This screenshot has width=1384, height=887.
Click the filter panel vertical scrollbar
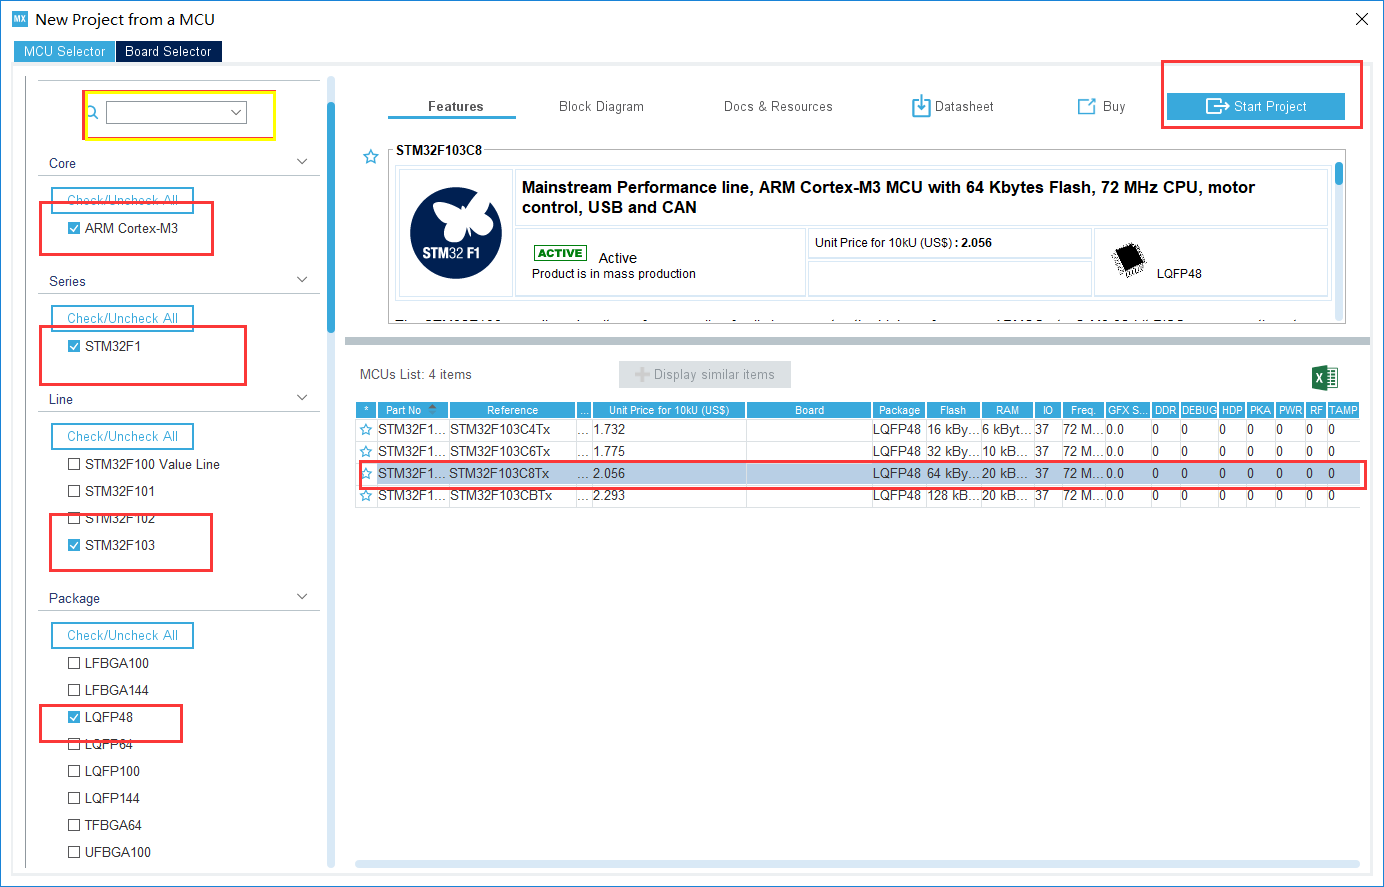pos(331,216)
